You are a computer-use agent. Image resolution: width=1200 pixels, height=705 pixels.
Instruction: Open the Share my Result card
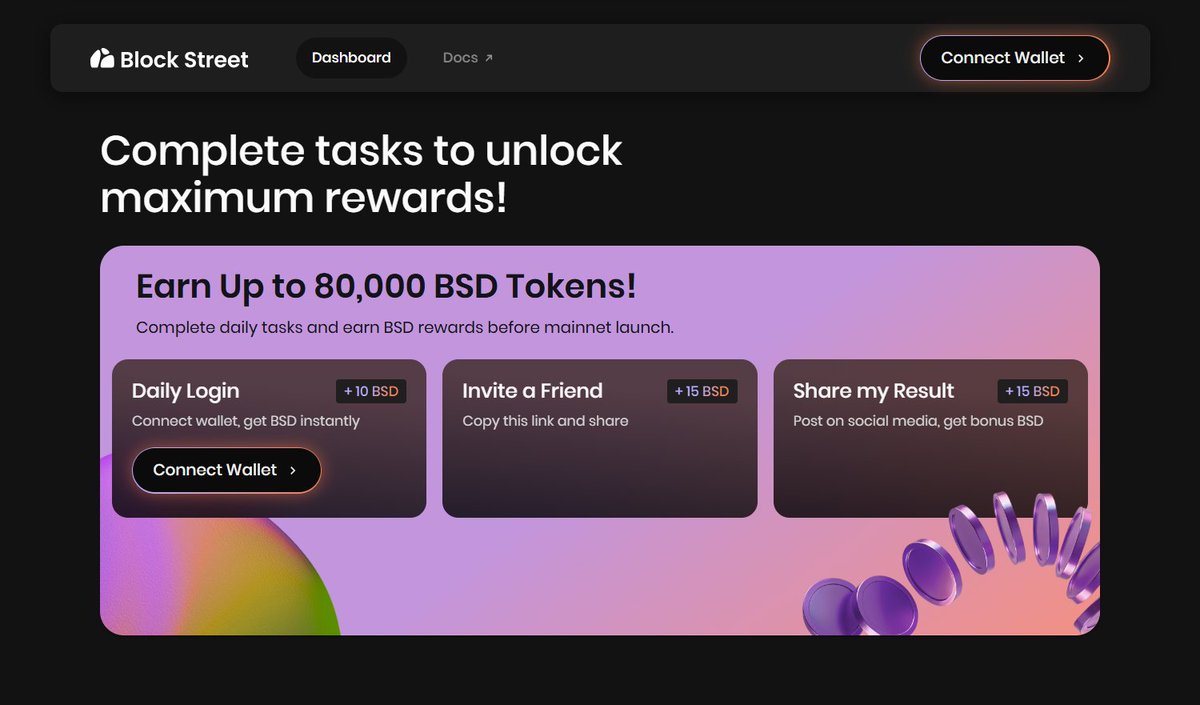tap(930, 438)
